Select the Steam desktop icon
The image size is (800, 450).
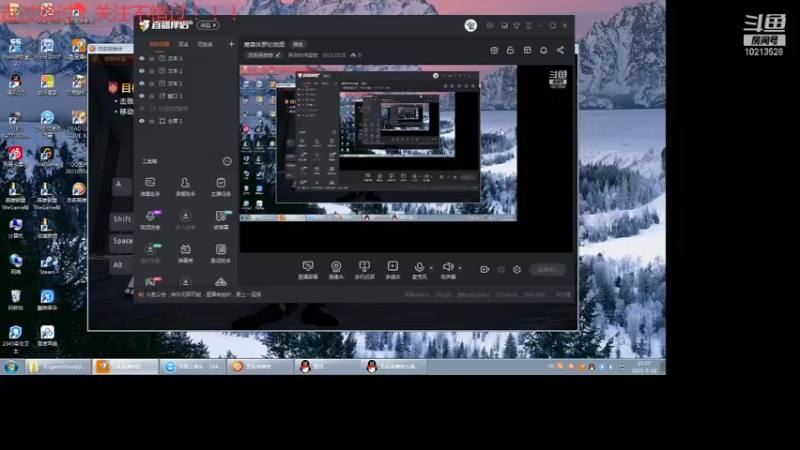click(x=47, y=265)
